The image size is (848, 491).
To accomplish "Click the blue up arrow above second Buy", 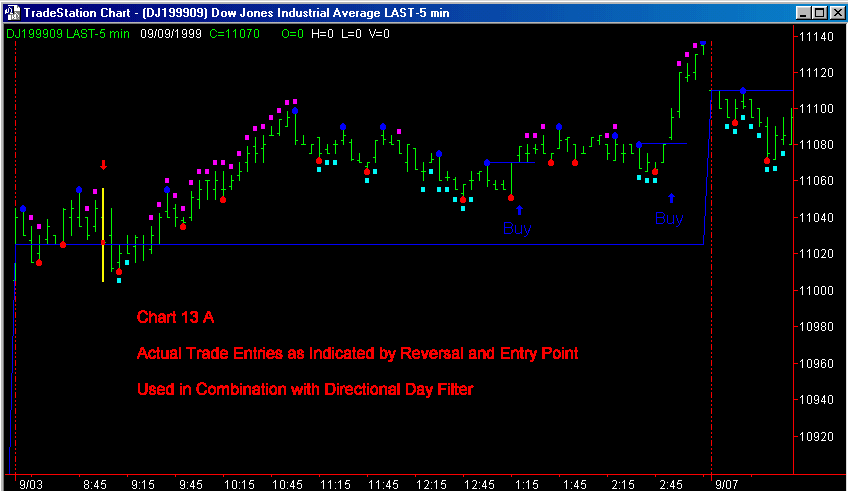I will click(672, 198).
